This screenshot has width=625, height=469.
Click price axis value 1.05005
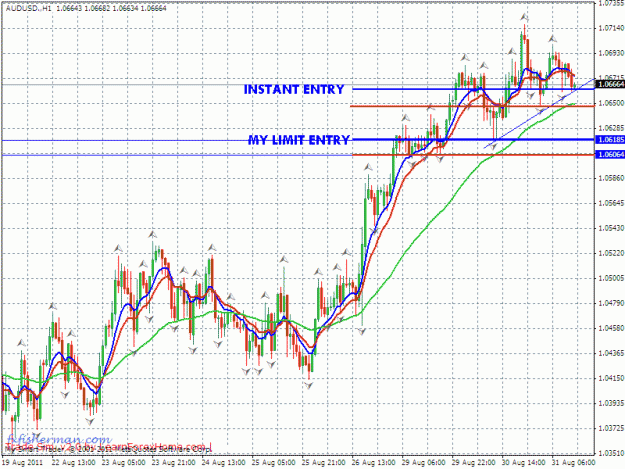[611, 278]
